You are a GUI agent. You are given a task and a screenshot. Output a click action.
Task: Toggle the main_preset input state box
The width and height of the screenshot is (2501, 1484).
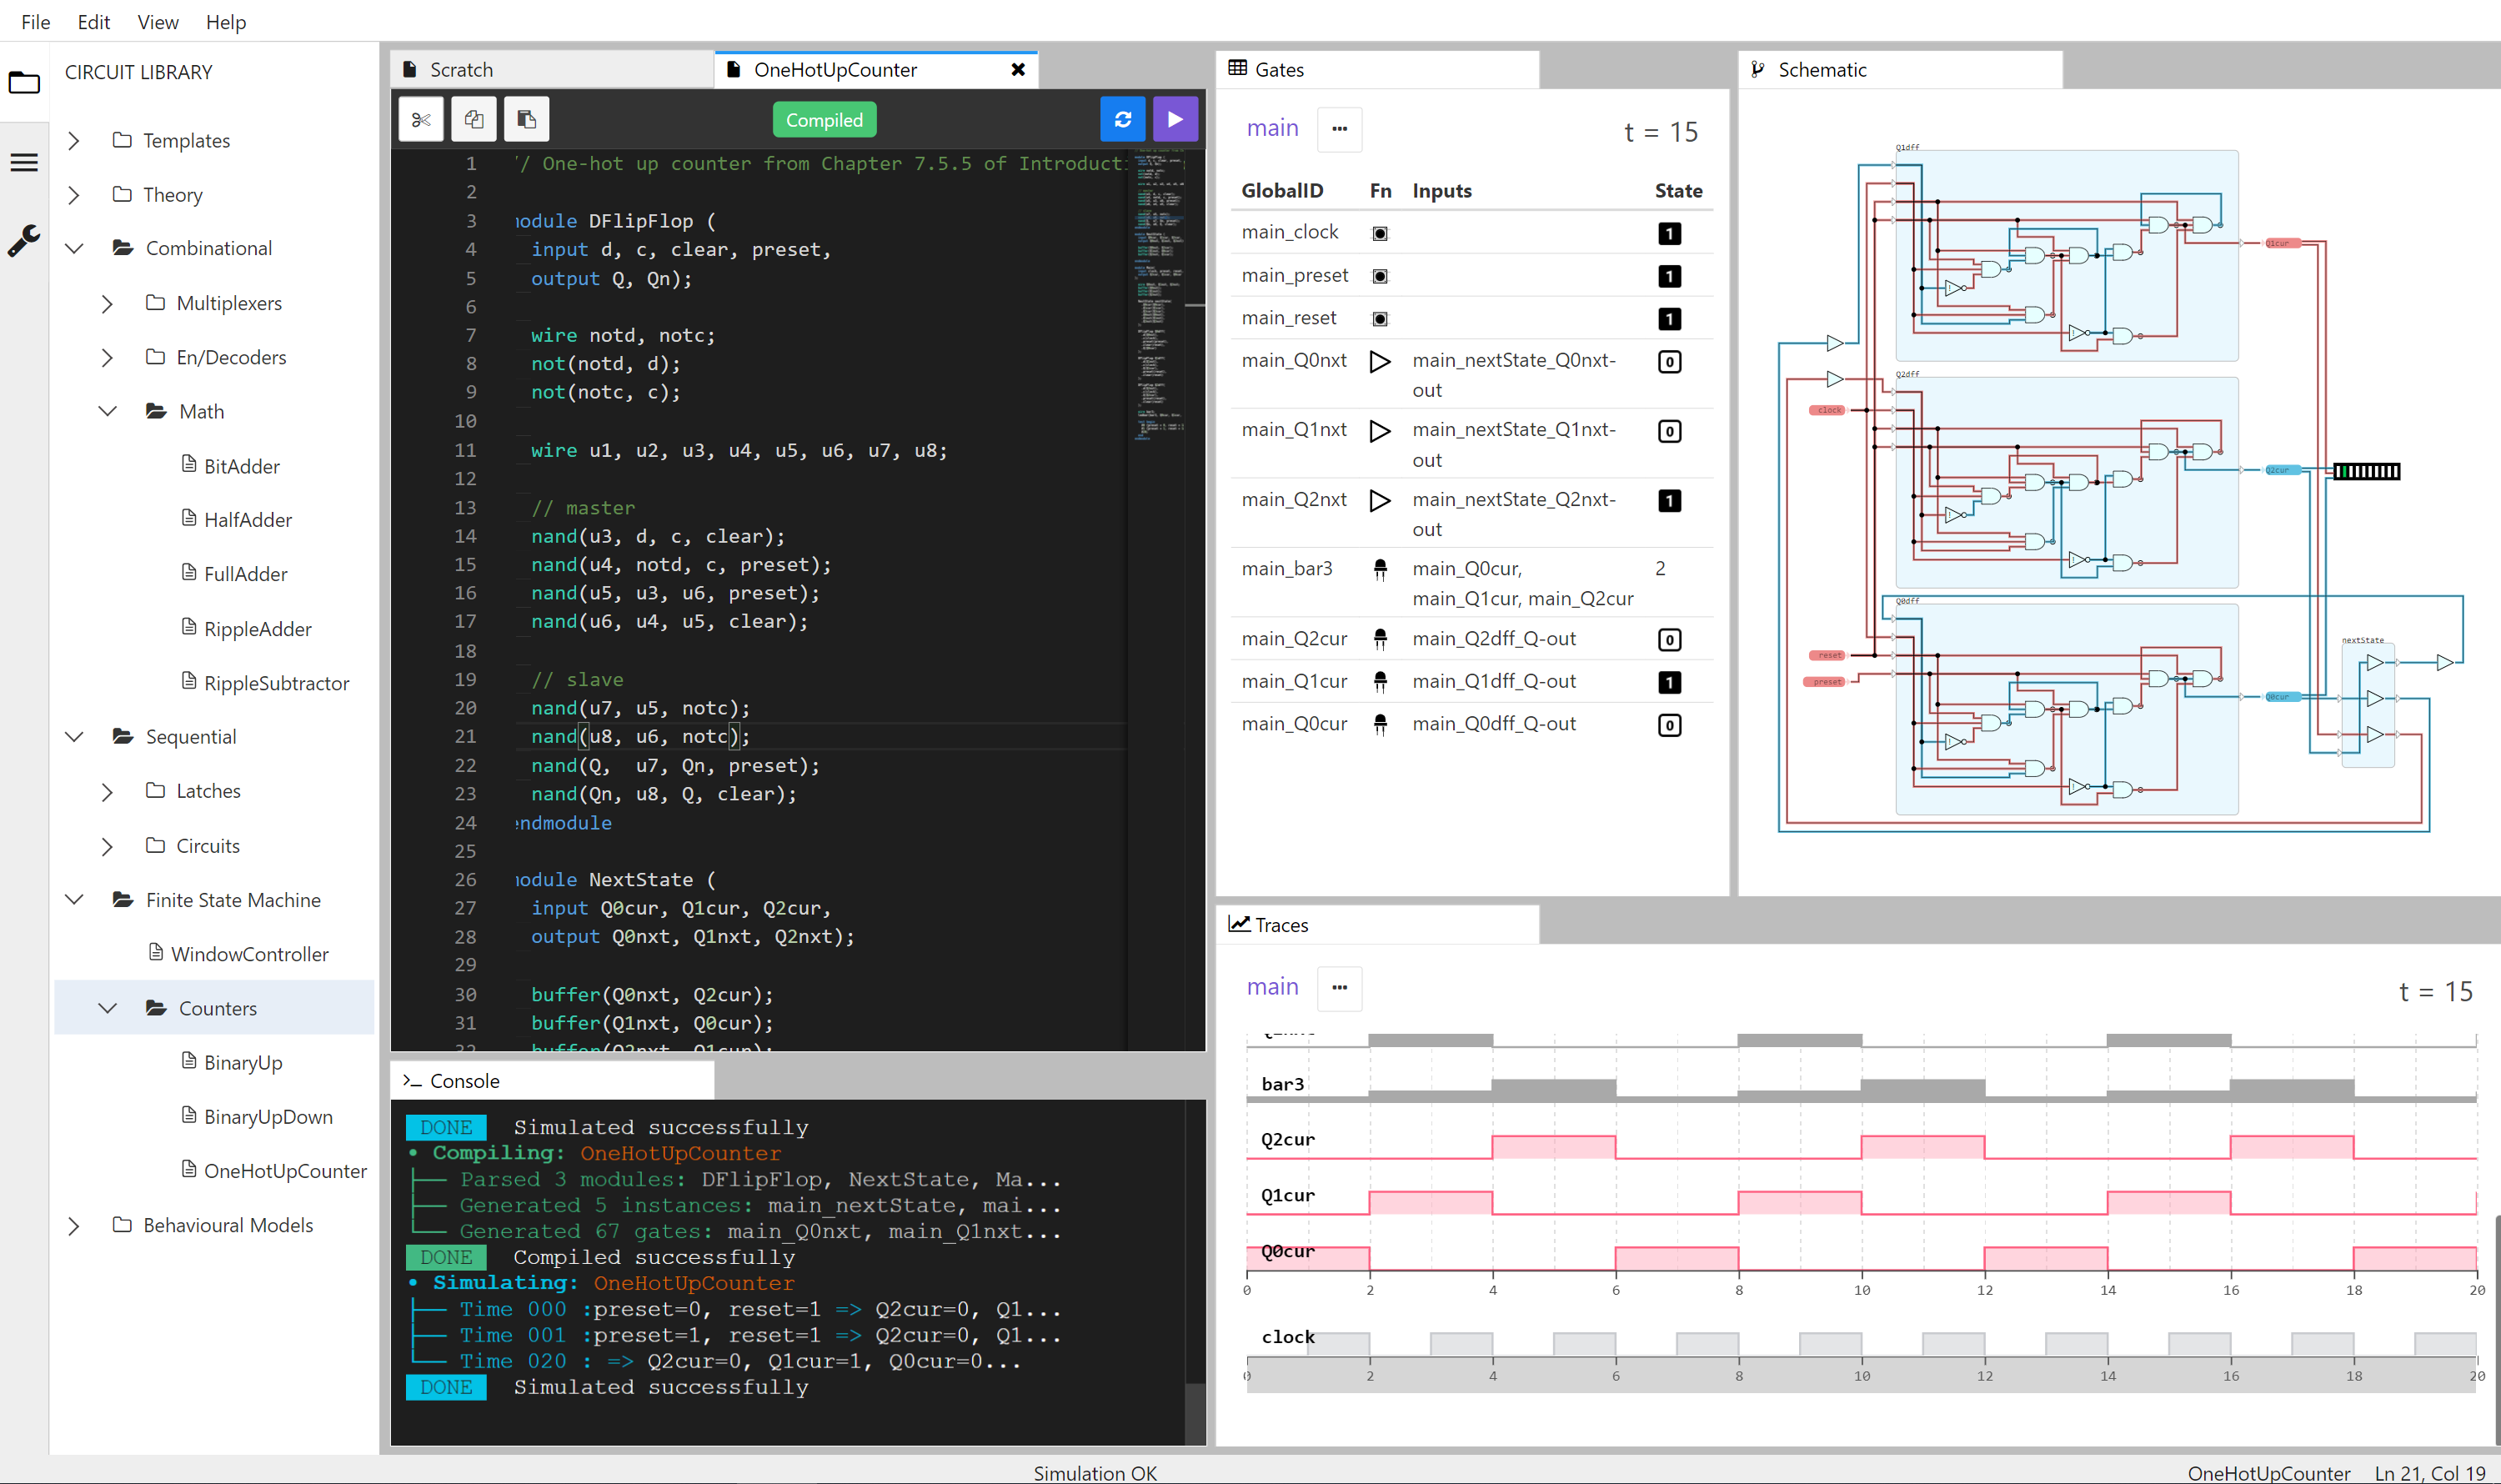(1668, 276)
